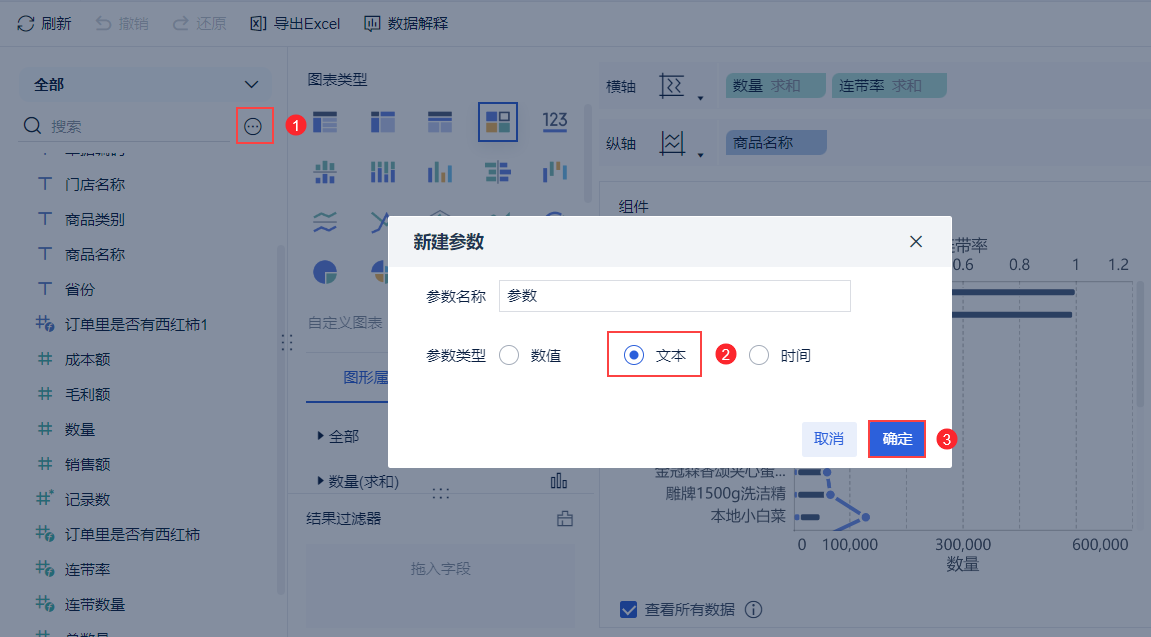Choose the selected custom chart icon

tap(498, 122)
